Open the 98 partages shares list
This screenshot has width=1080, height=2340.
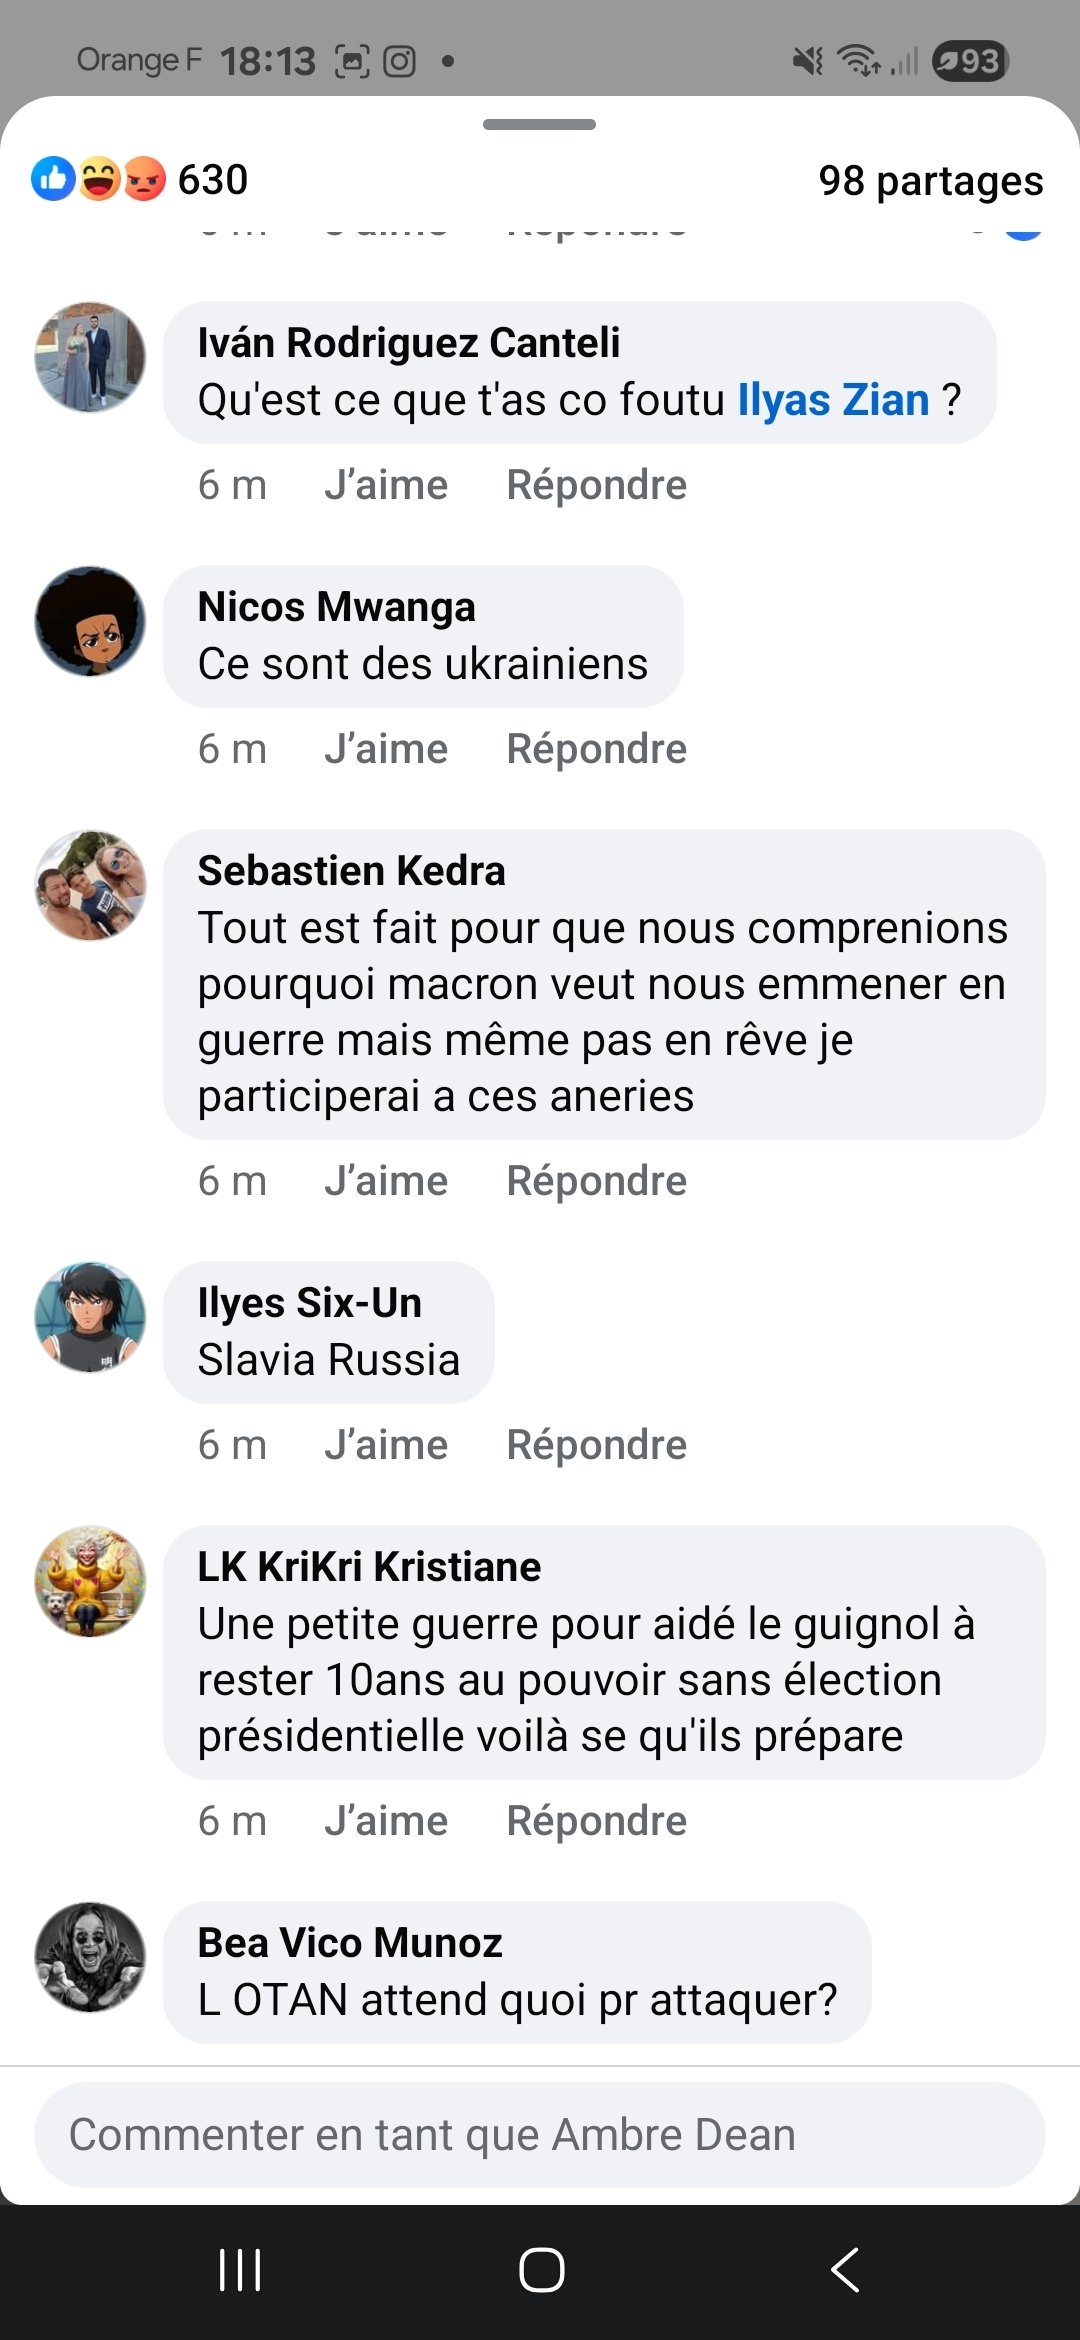pos(930,181)
